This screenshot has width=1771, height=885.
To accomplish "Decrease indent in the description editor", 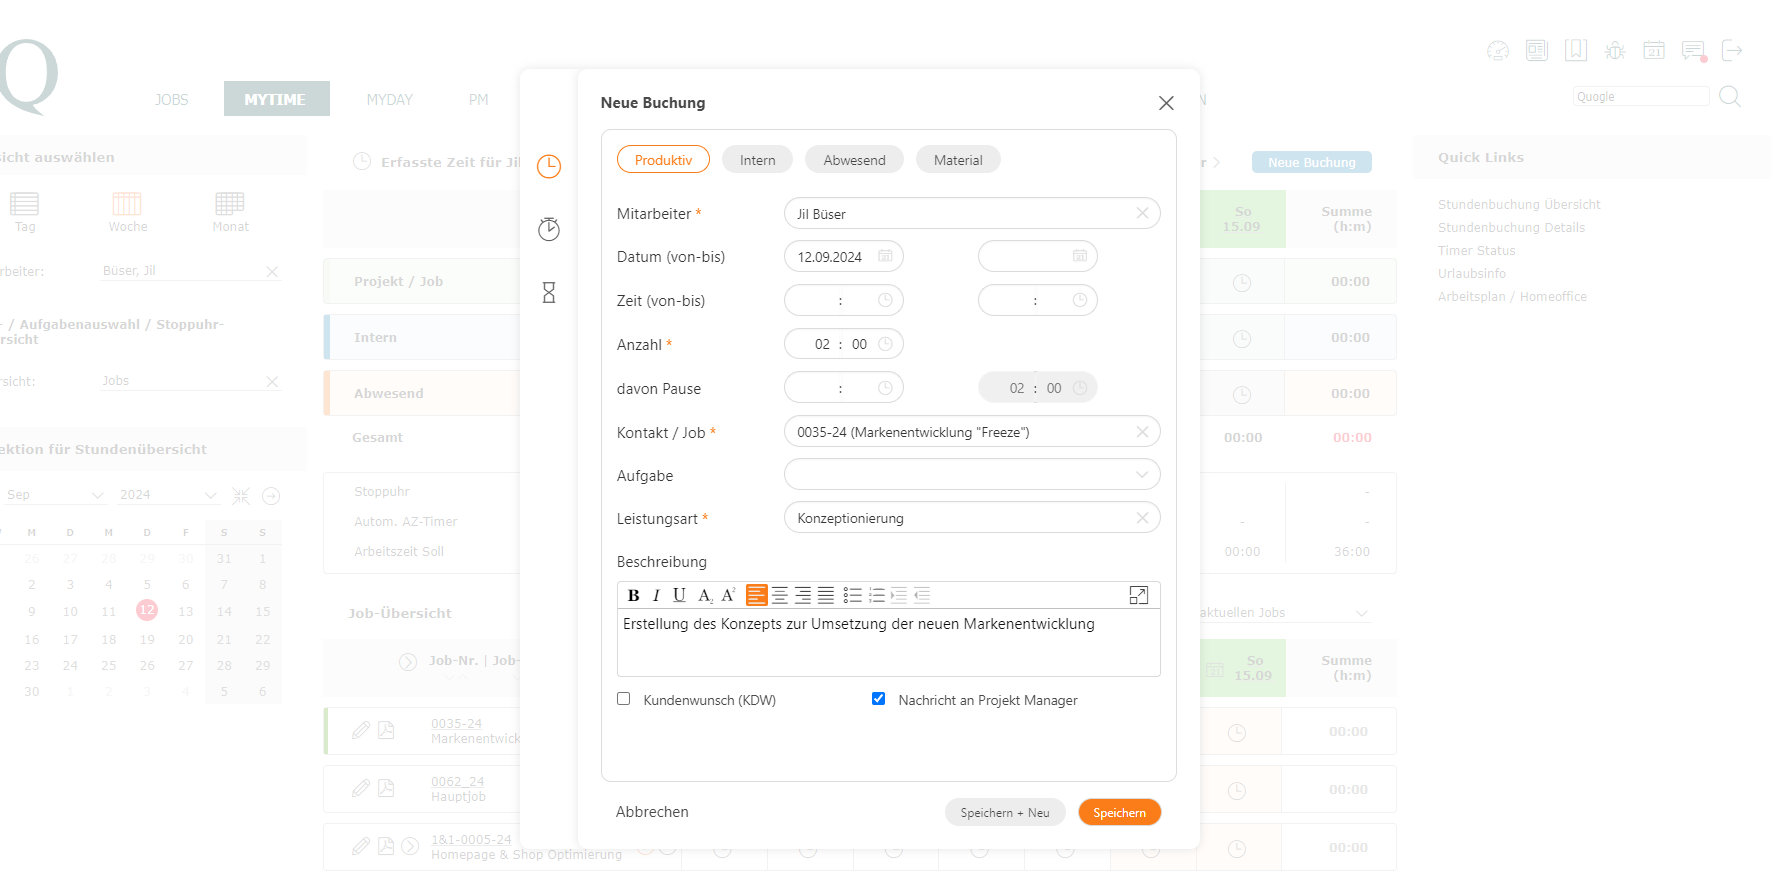I will click(x=922, y=596).
